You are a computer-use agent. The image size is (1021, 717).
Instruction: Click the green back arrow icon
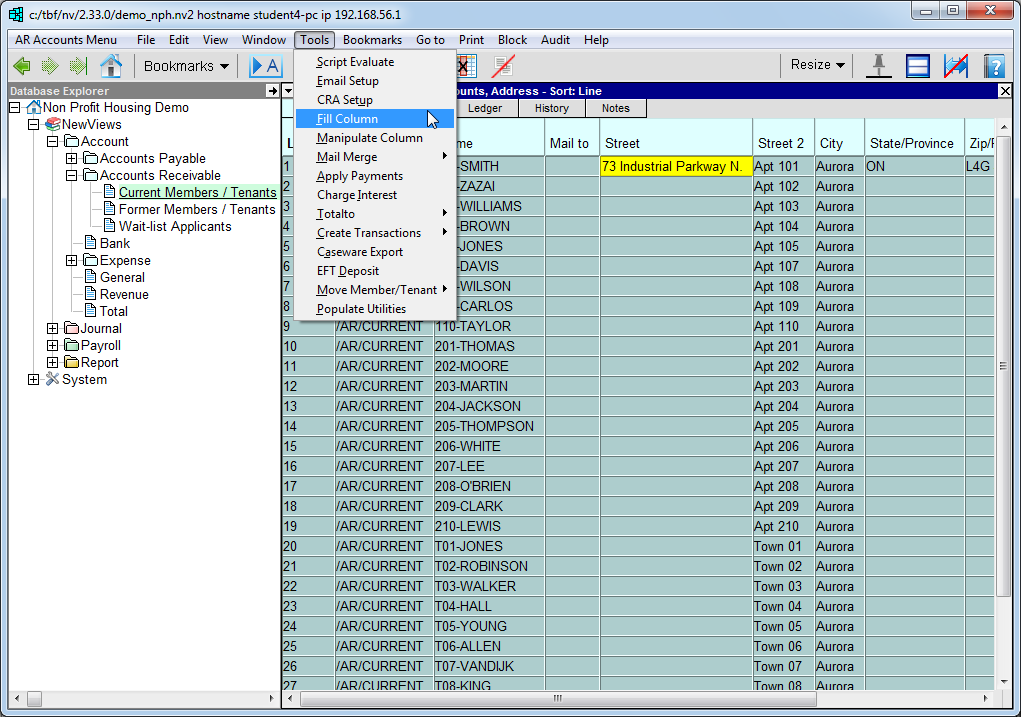point(22,66)
